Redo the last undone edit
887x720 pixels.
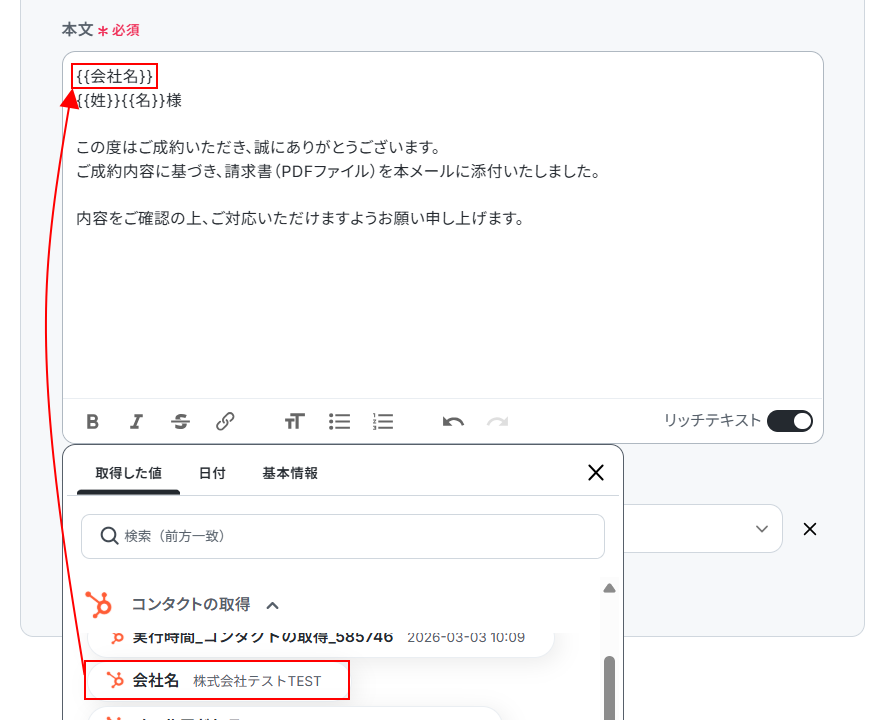coord(498,421)
